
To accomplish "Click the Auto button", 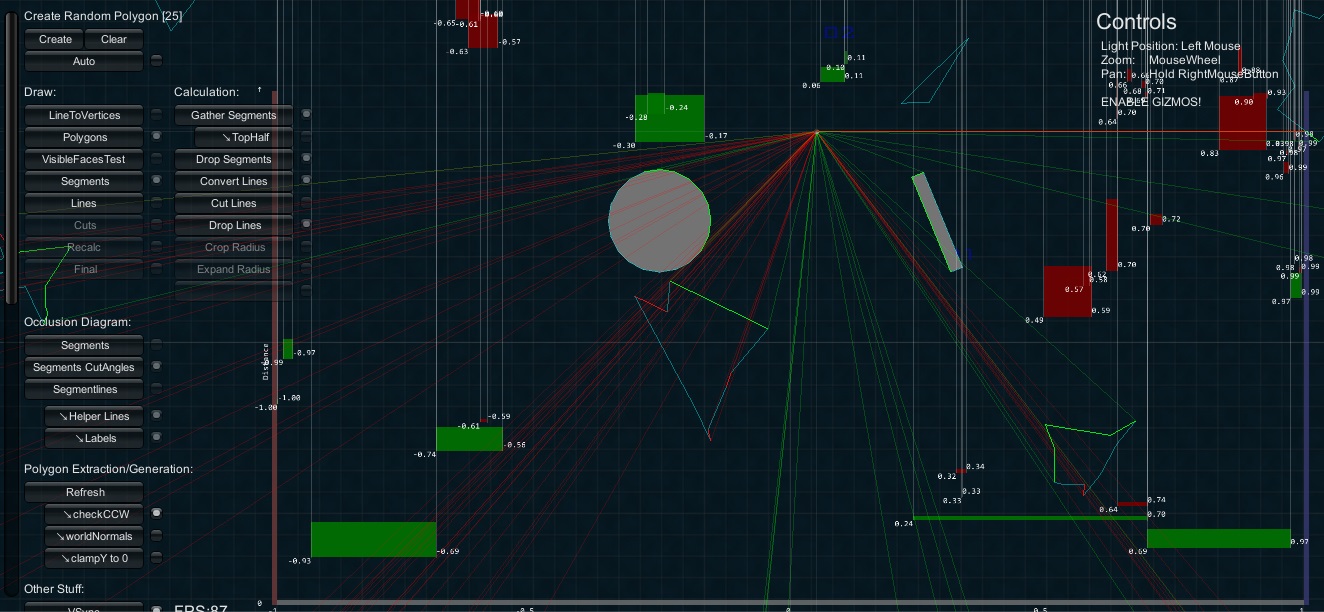I will pyautogui.click(x=84, y=62).
